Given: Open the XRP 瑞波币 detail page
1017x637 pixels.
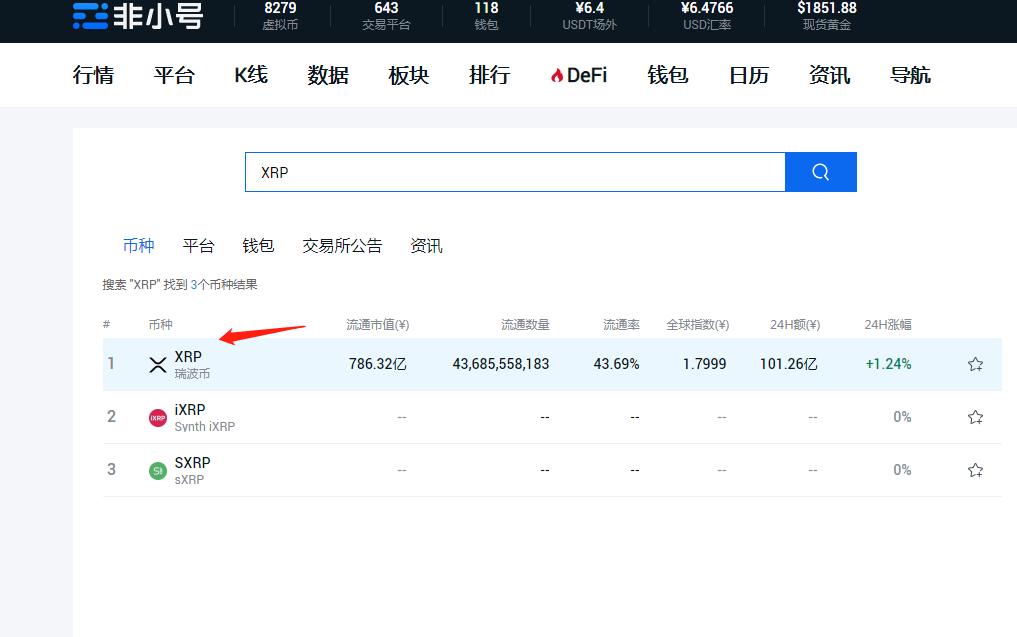Looking at the screenshot, I should click(188, 356).
